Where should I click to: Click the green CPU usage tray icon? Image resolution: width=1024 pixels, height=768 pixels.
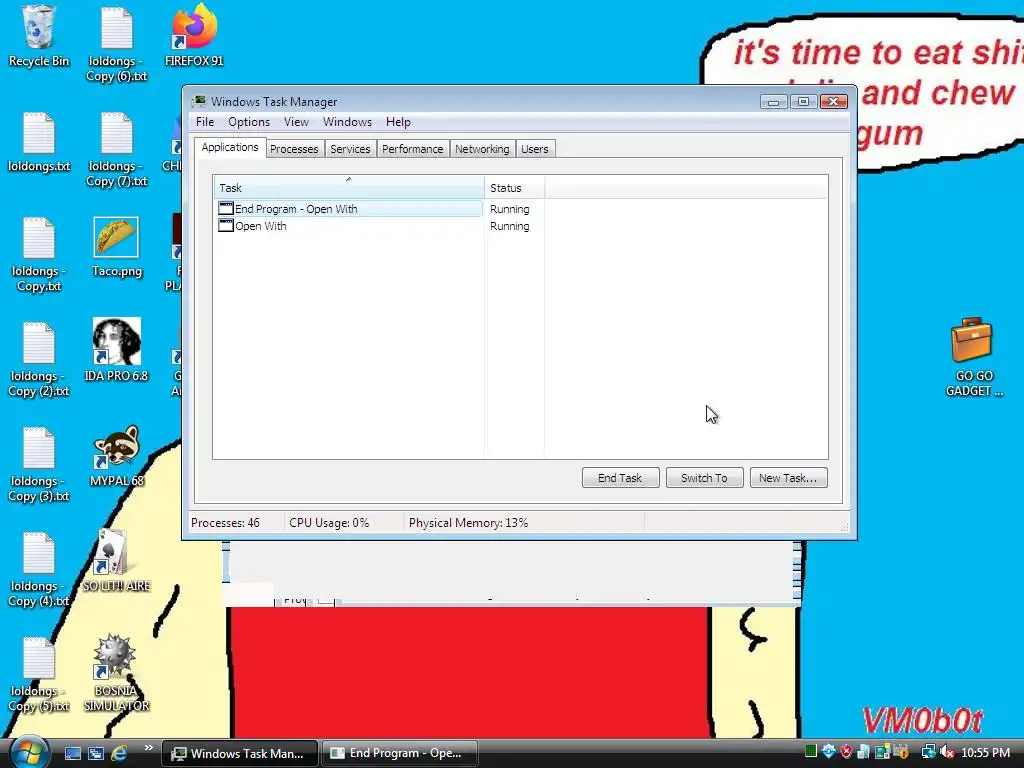811,751
